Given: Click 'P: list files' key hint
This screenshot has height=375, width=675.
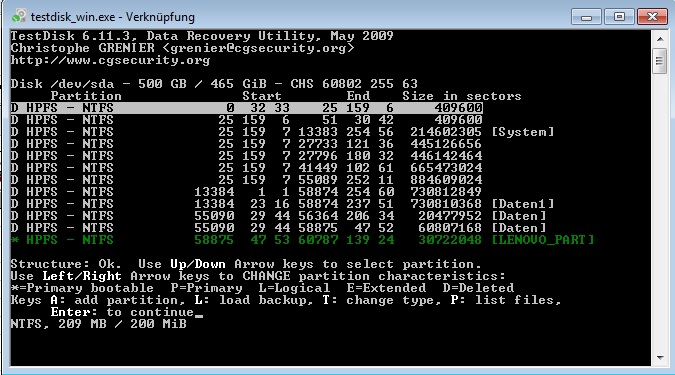Looking at the screenshot, I should (x=506, y=300).
